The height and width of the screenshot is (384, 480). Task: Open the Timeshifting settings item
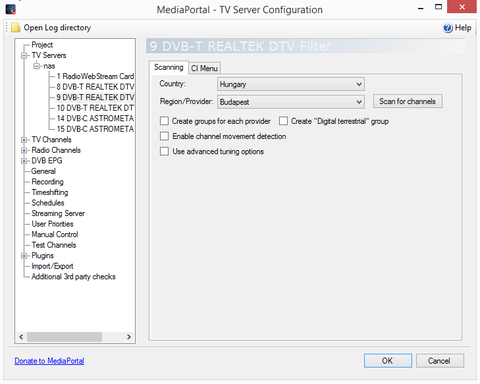point(50,192)
